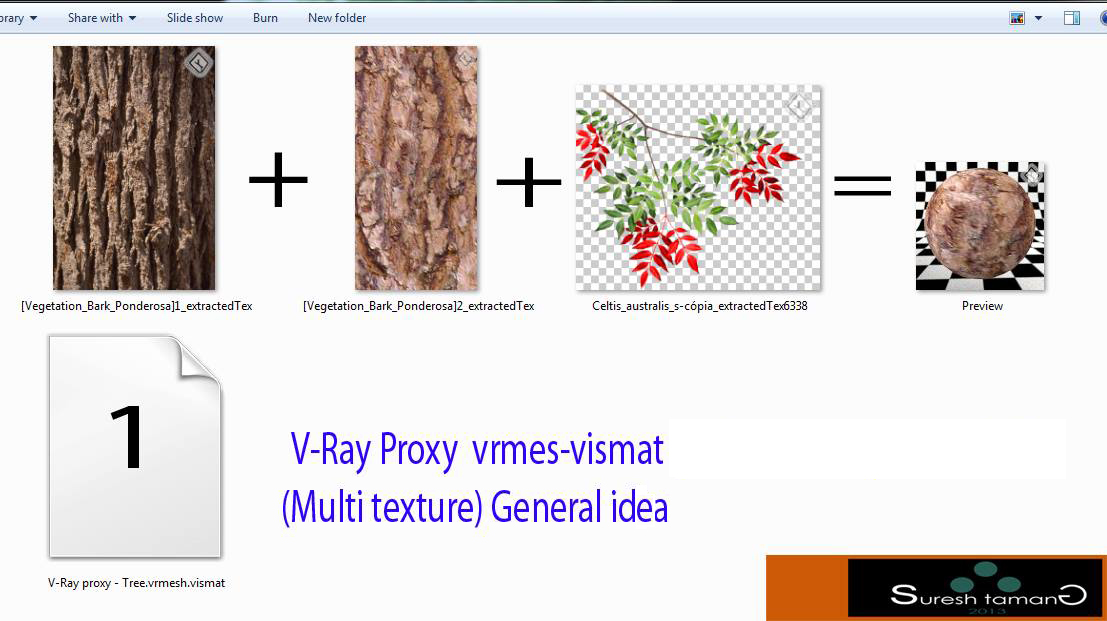
Task: Select the Preview filename label
Action: click(x=981, y=306)
